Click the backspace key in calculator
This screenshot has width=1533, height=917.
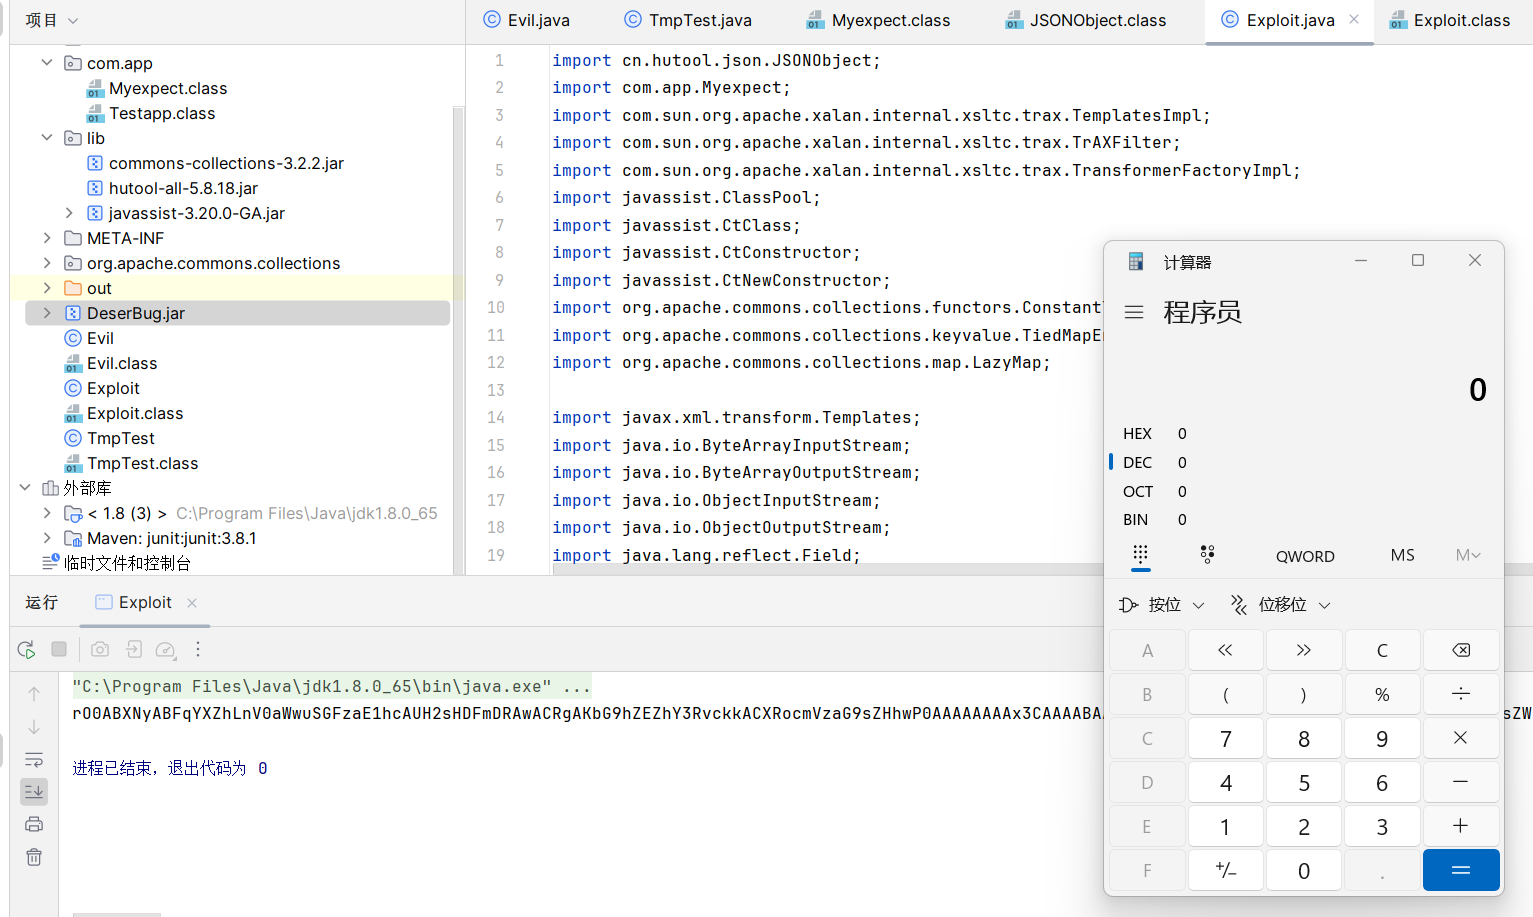pyautogui.click(x=1461, y=650)
